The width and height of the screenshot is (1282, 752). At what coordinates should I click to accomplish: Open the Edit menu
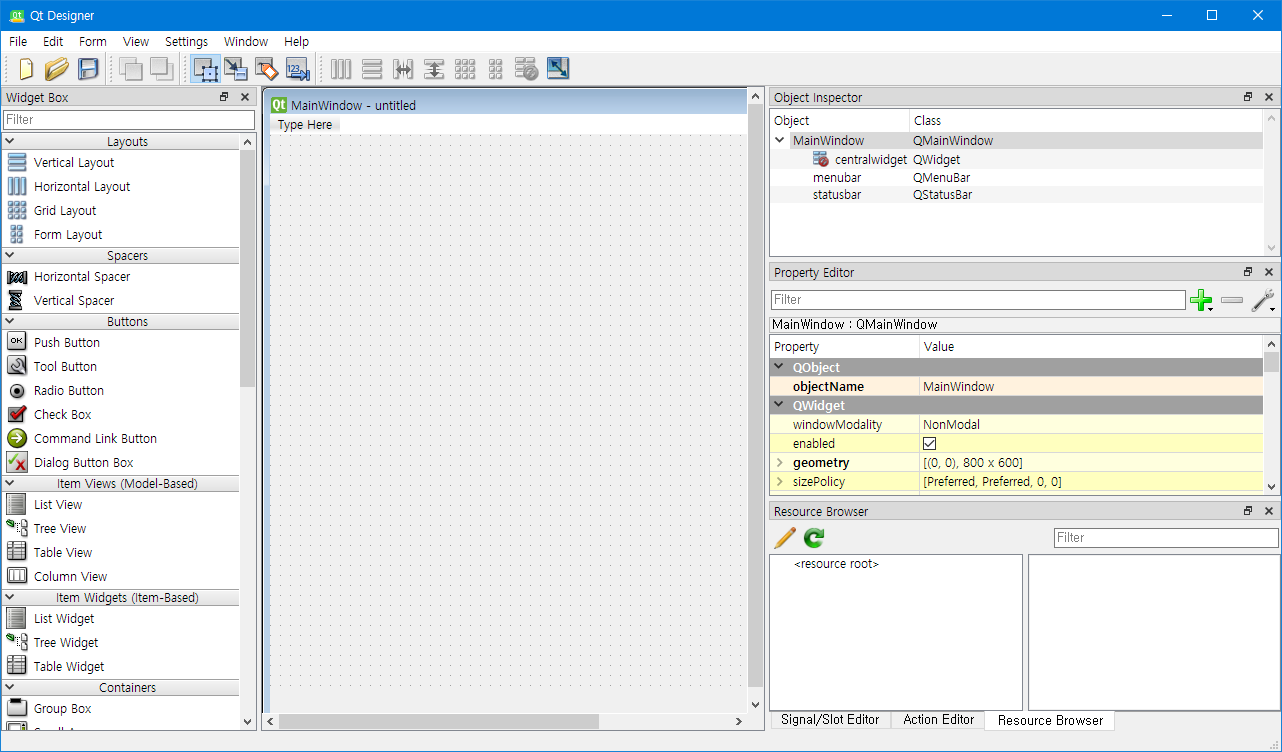click(53, 42)
